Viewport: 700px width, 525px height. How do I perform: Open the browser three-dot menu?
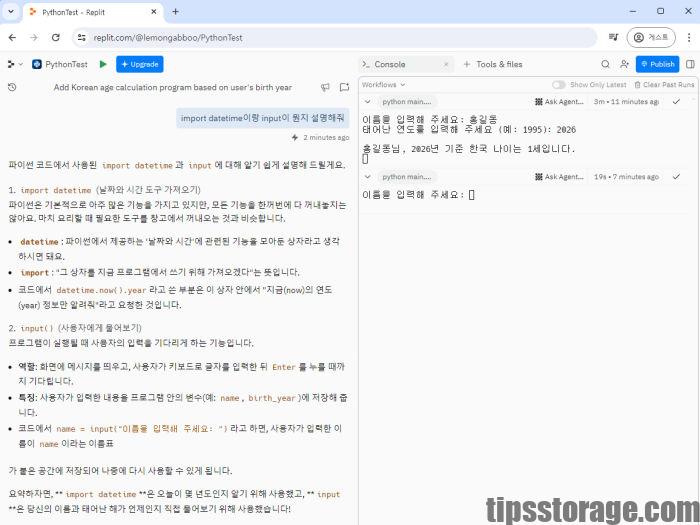(689, 38)
